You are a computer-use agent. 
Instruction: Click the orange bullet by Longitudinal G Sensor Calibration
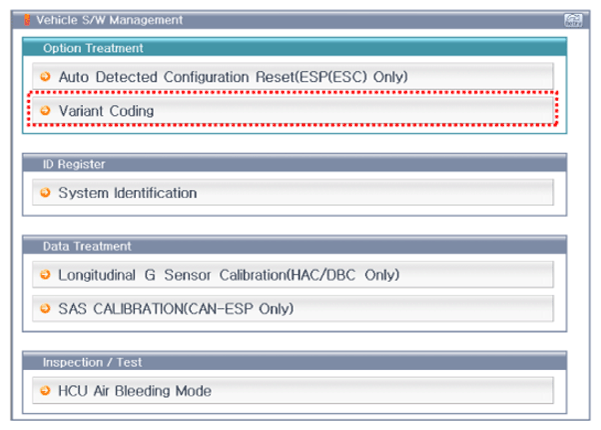coord(45,275)
